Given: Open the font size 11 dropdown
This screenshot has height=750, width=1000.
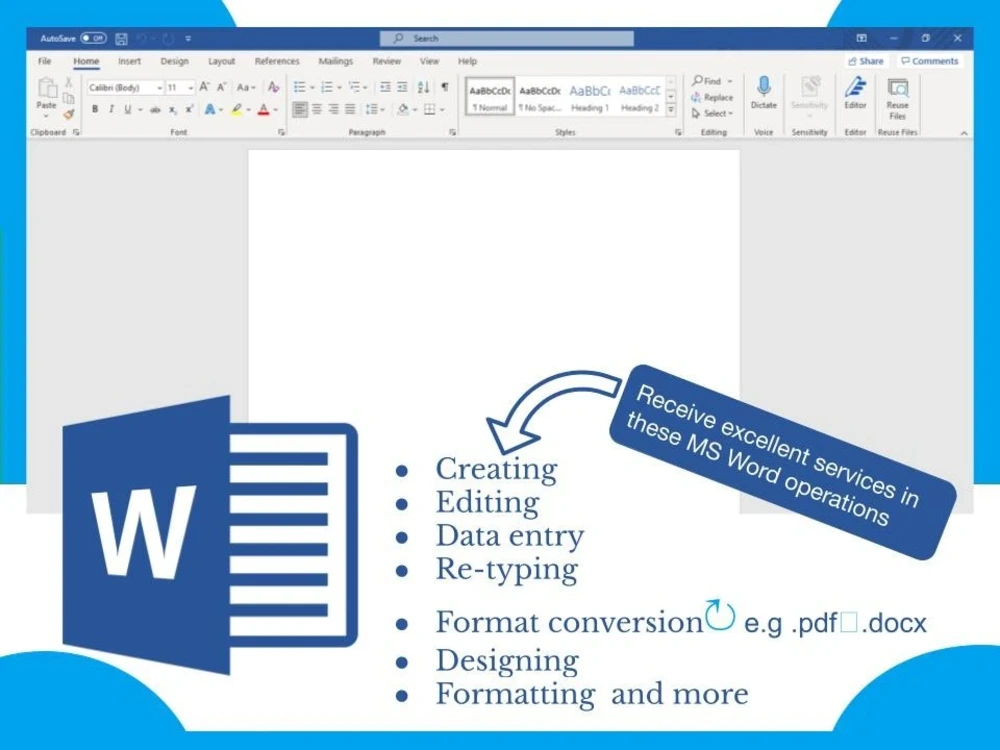Looking at the screenshot, I should click(x=191, y=87).
